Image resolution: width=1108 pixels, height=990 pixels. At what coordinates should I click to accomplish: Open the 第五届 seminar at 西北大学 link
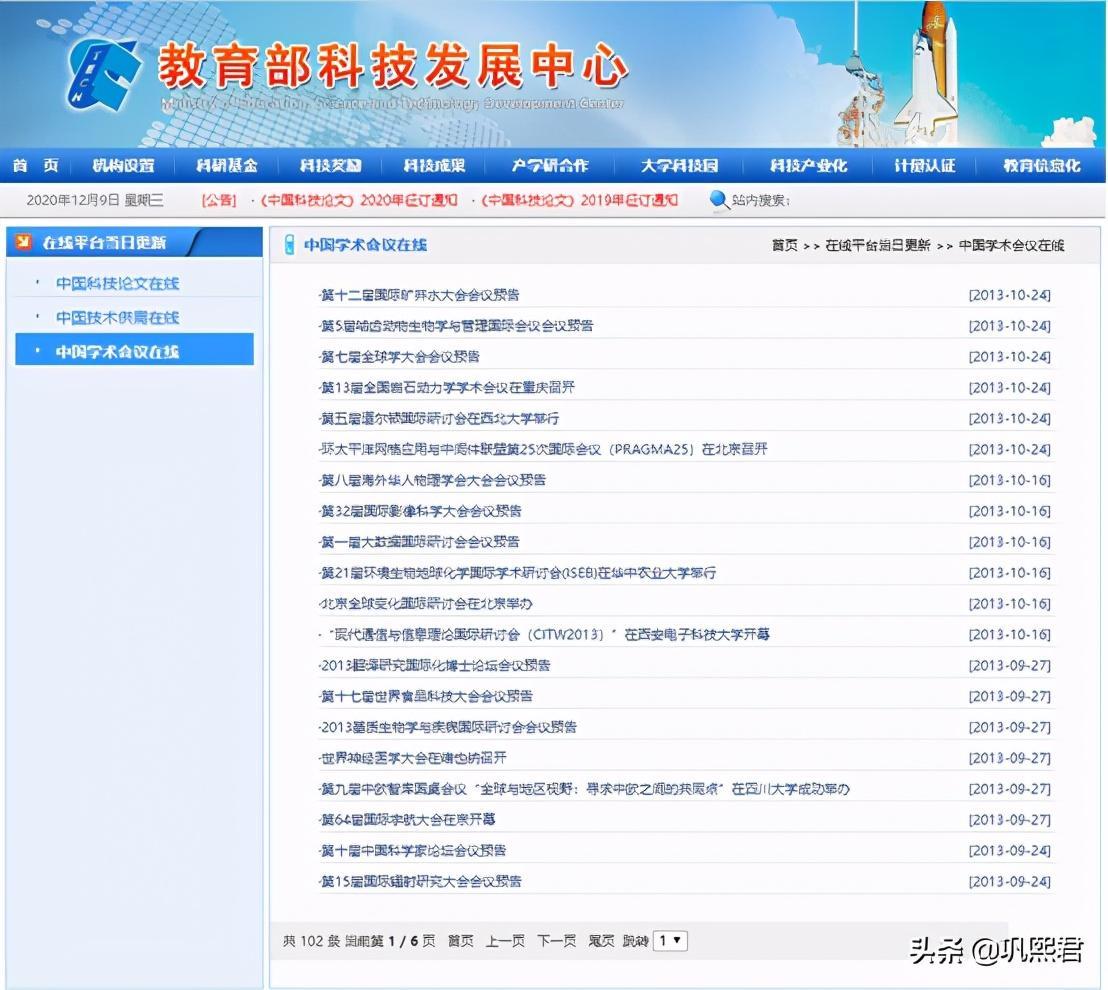click(440, 418)
